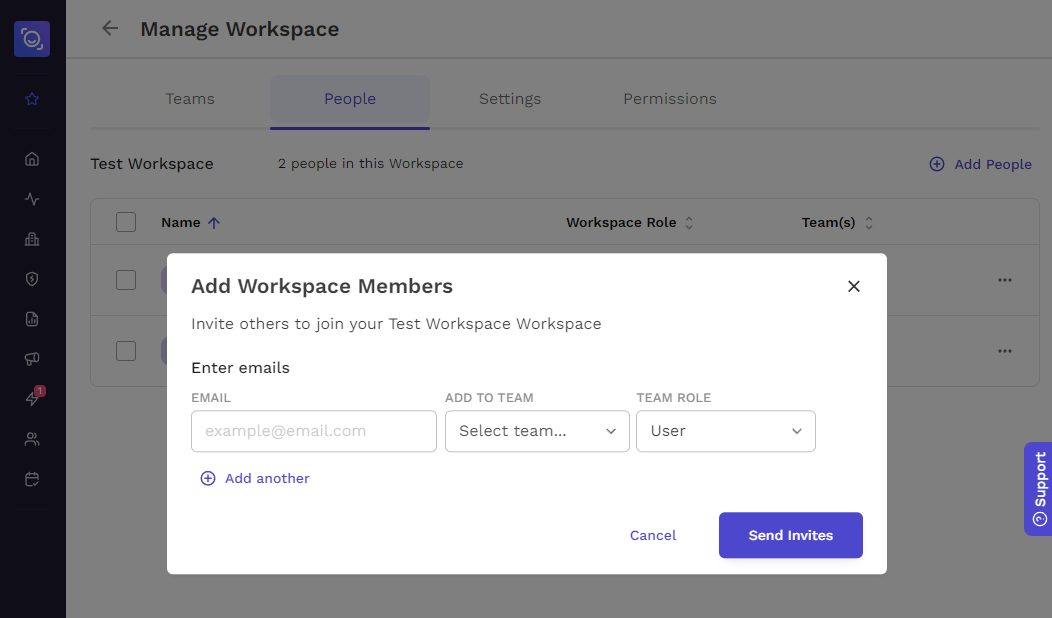Open the shield security icon
1052x618 pixels.
(x=32, y=279)
